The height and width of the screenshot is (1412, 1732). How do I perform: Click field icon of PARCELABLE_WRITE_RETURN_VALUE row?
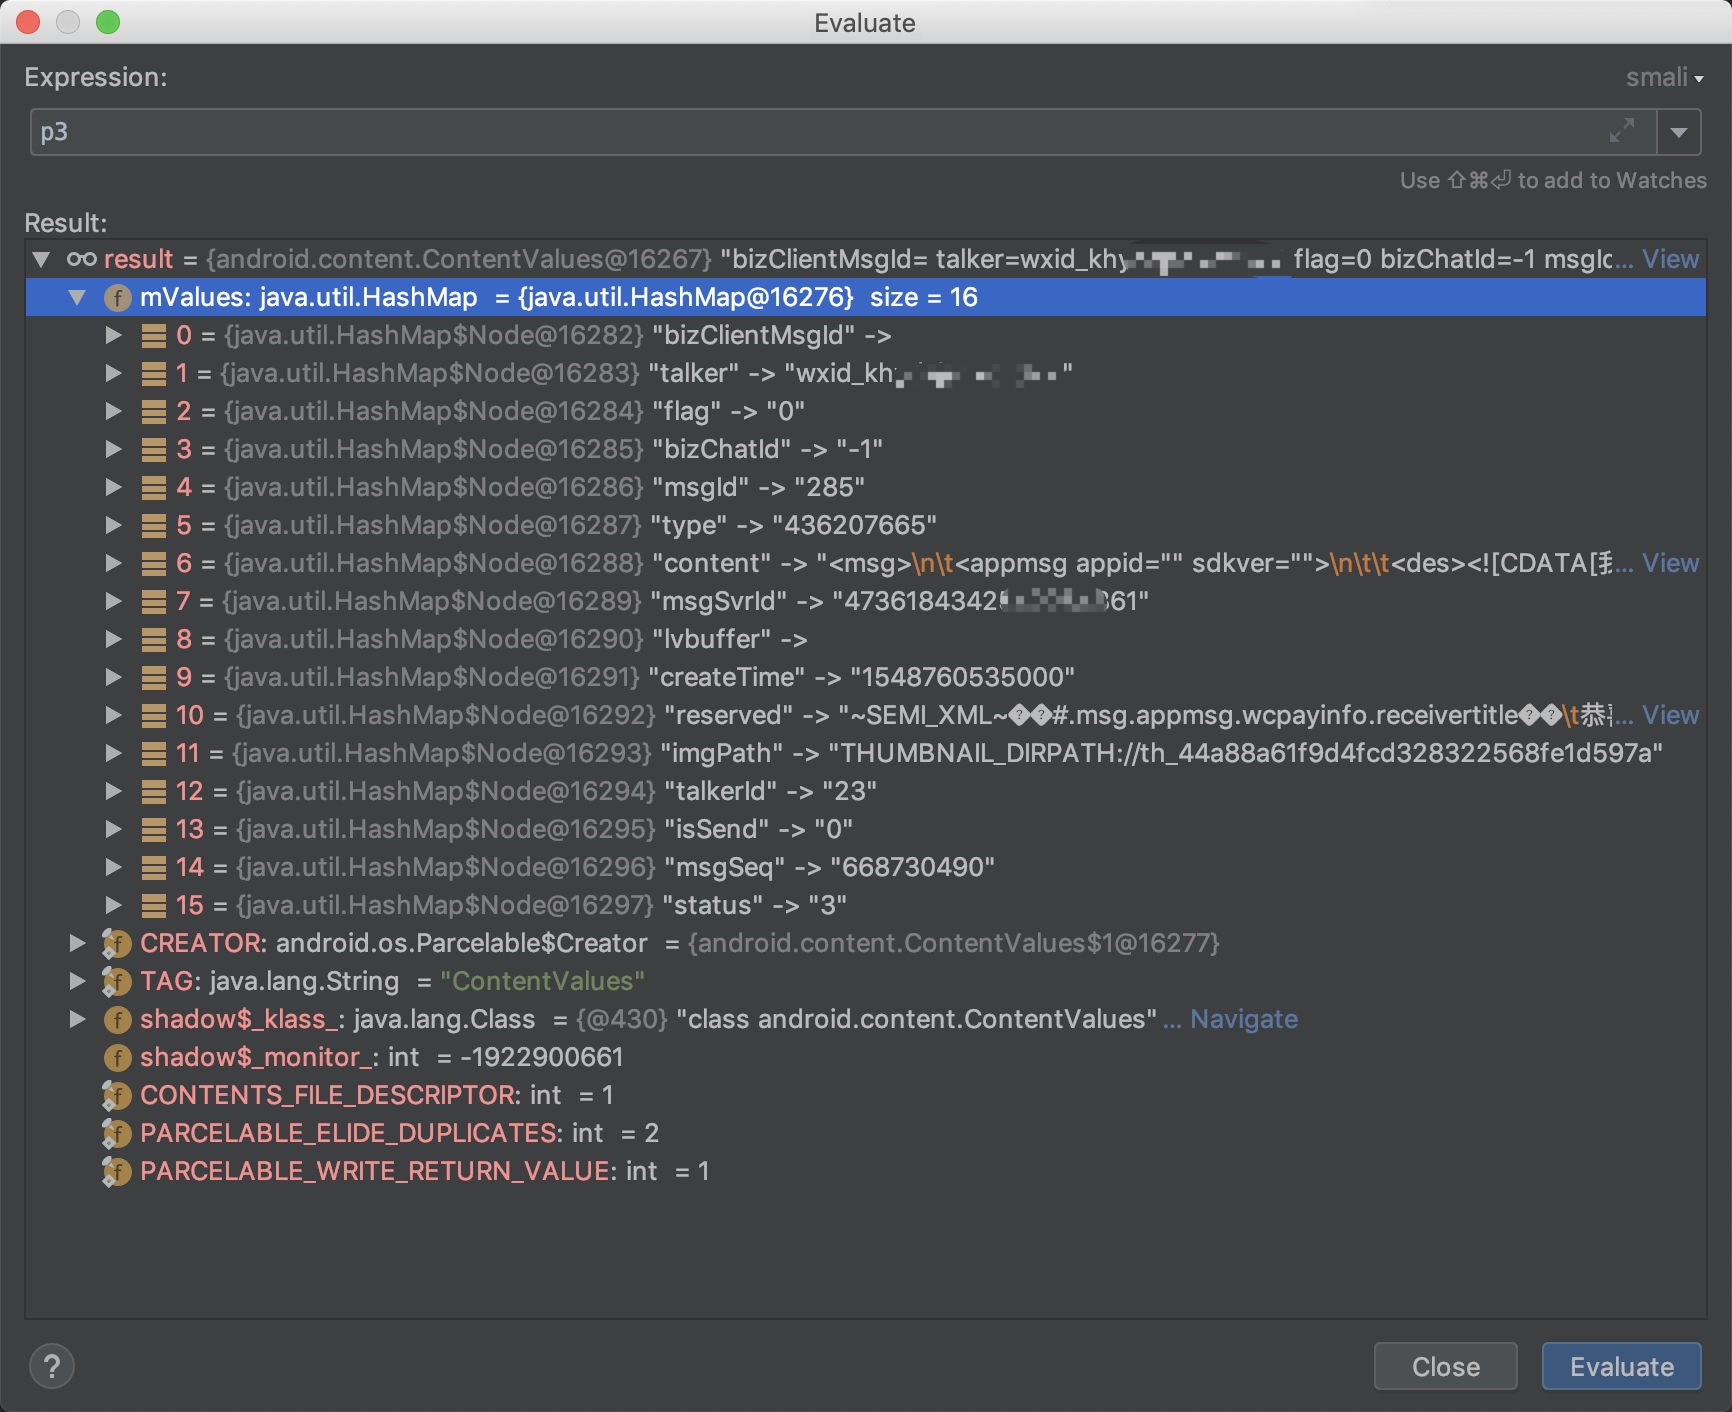click(117, 1171)
